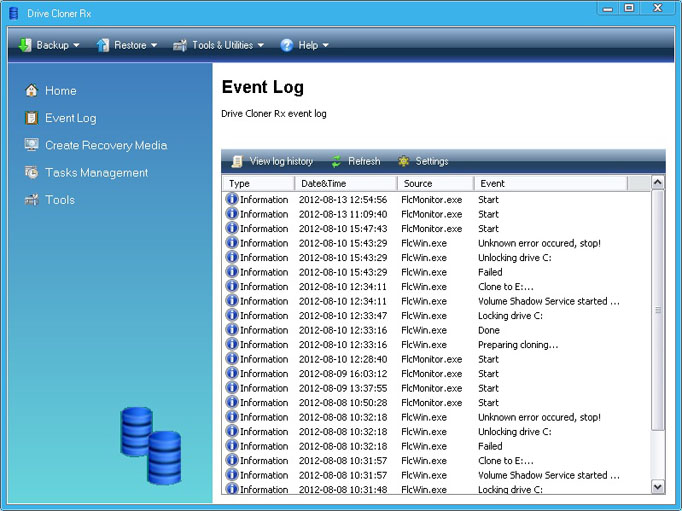Click the Tasks Management clock icon
Screen dimensions: 682x511
[31, 172]
